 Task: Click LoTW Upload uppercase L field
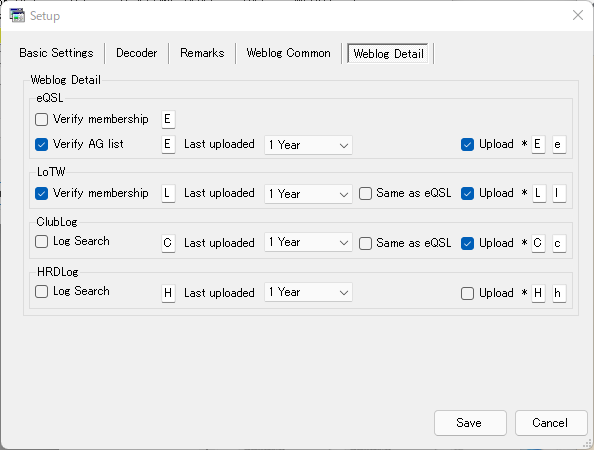click(x=538, y=193)
